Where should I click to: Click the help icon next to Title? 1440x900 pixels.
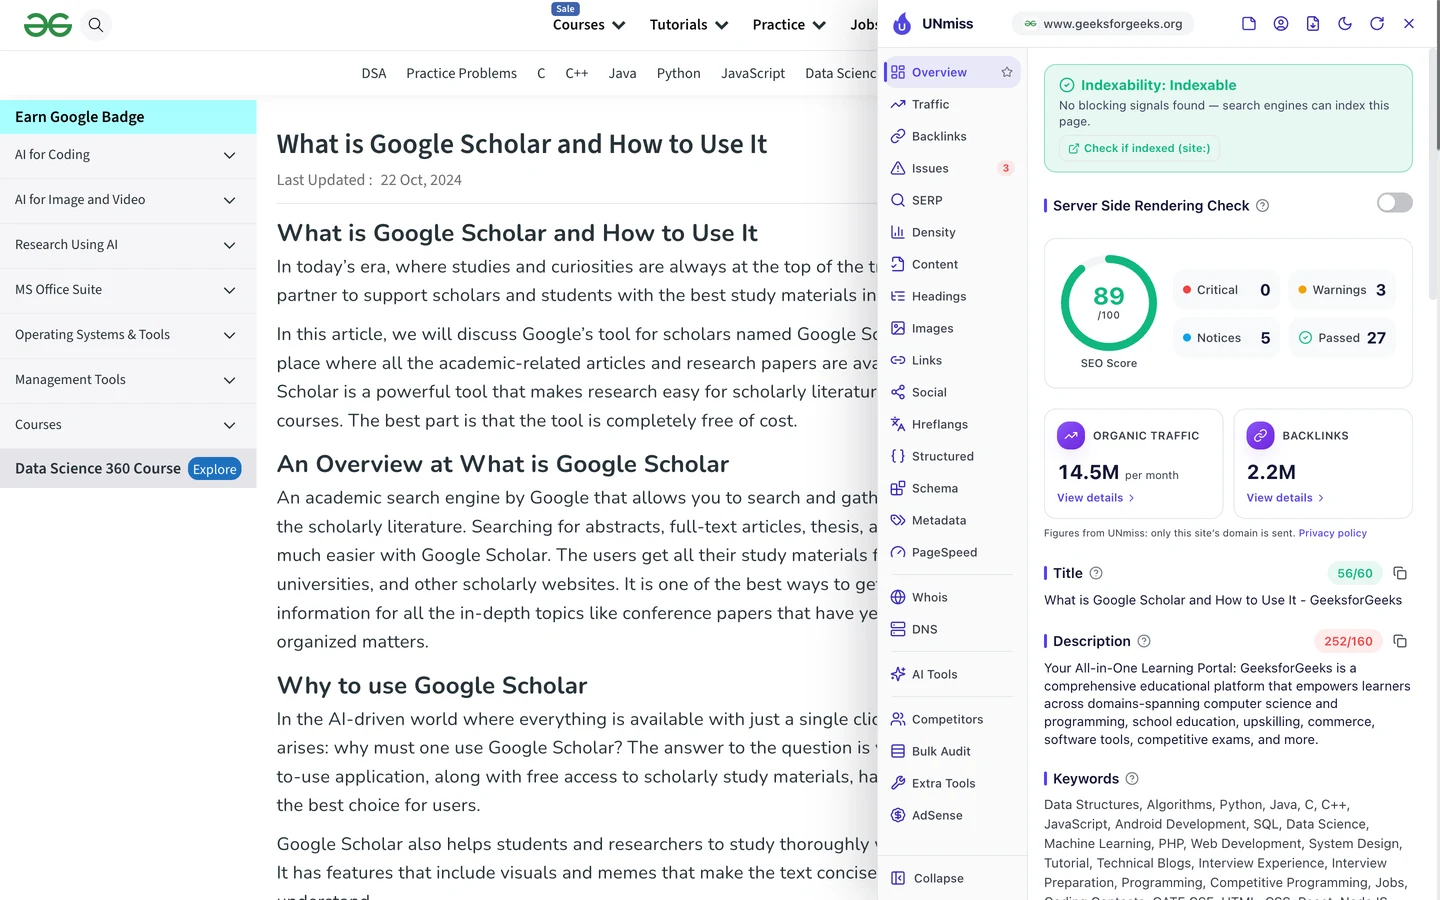point(1096,573)
